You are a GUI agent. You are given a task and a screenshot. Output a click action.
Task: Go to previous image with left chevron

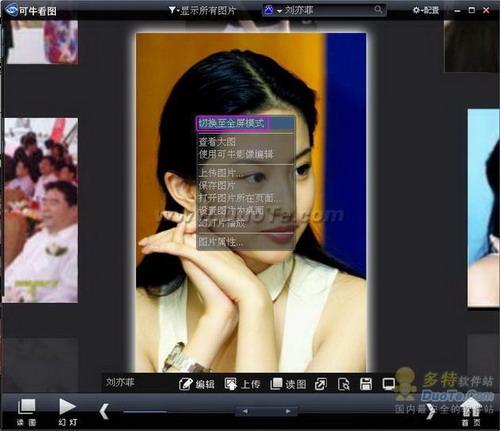tap(104, 411)
